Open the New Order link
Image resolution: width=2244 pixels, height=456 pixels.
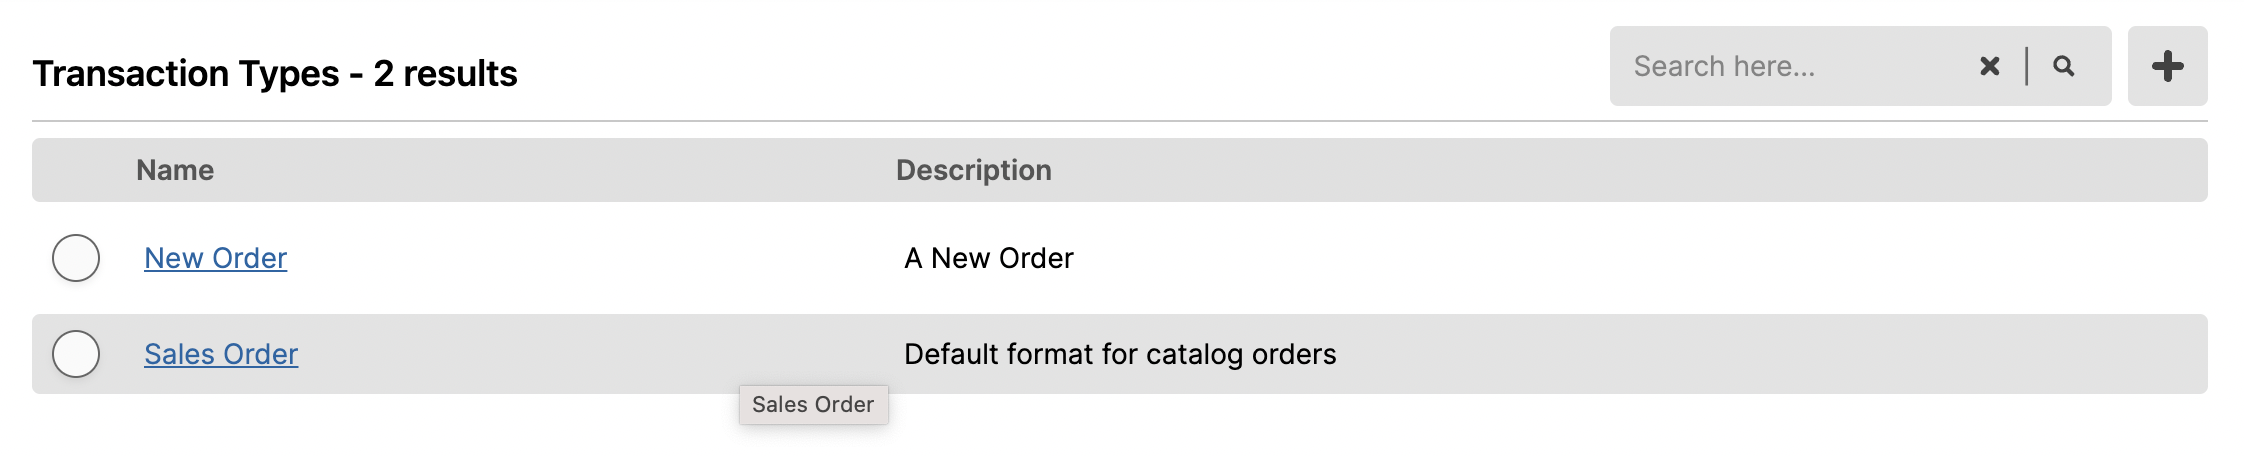point(215,258)
